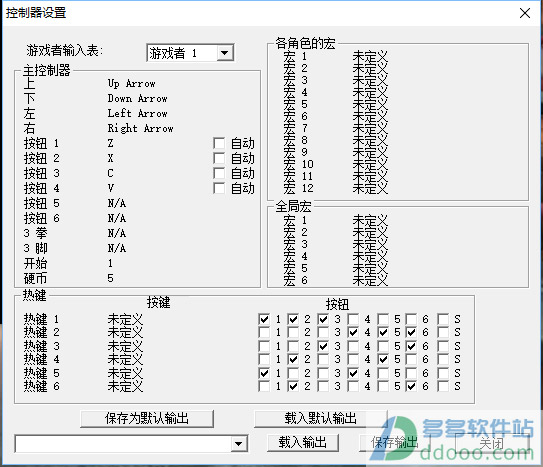Uncheck button 1 for 热键 5

pyautogui.click(x=264, y=373)
